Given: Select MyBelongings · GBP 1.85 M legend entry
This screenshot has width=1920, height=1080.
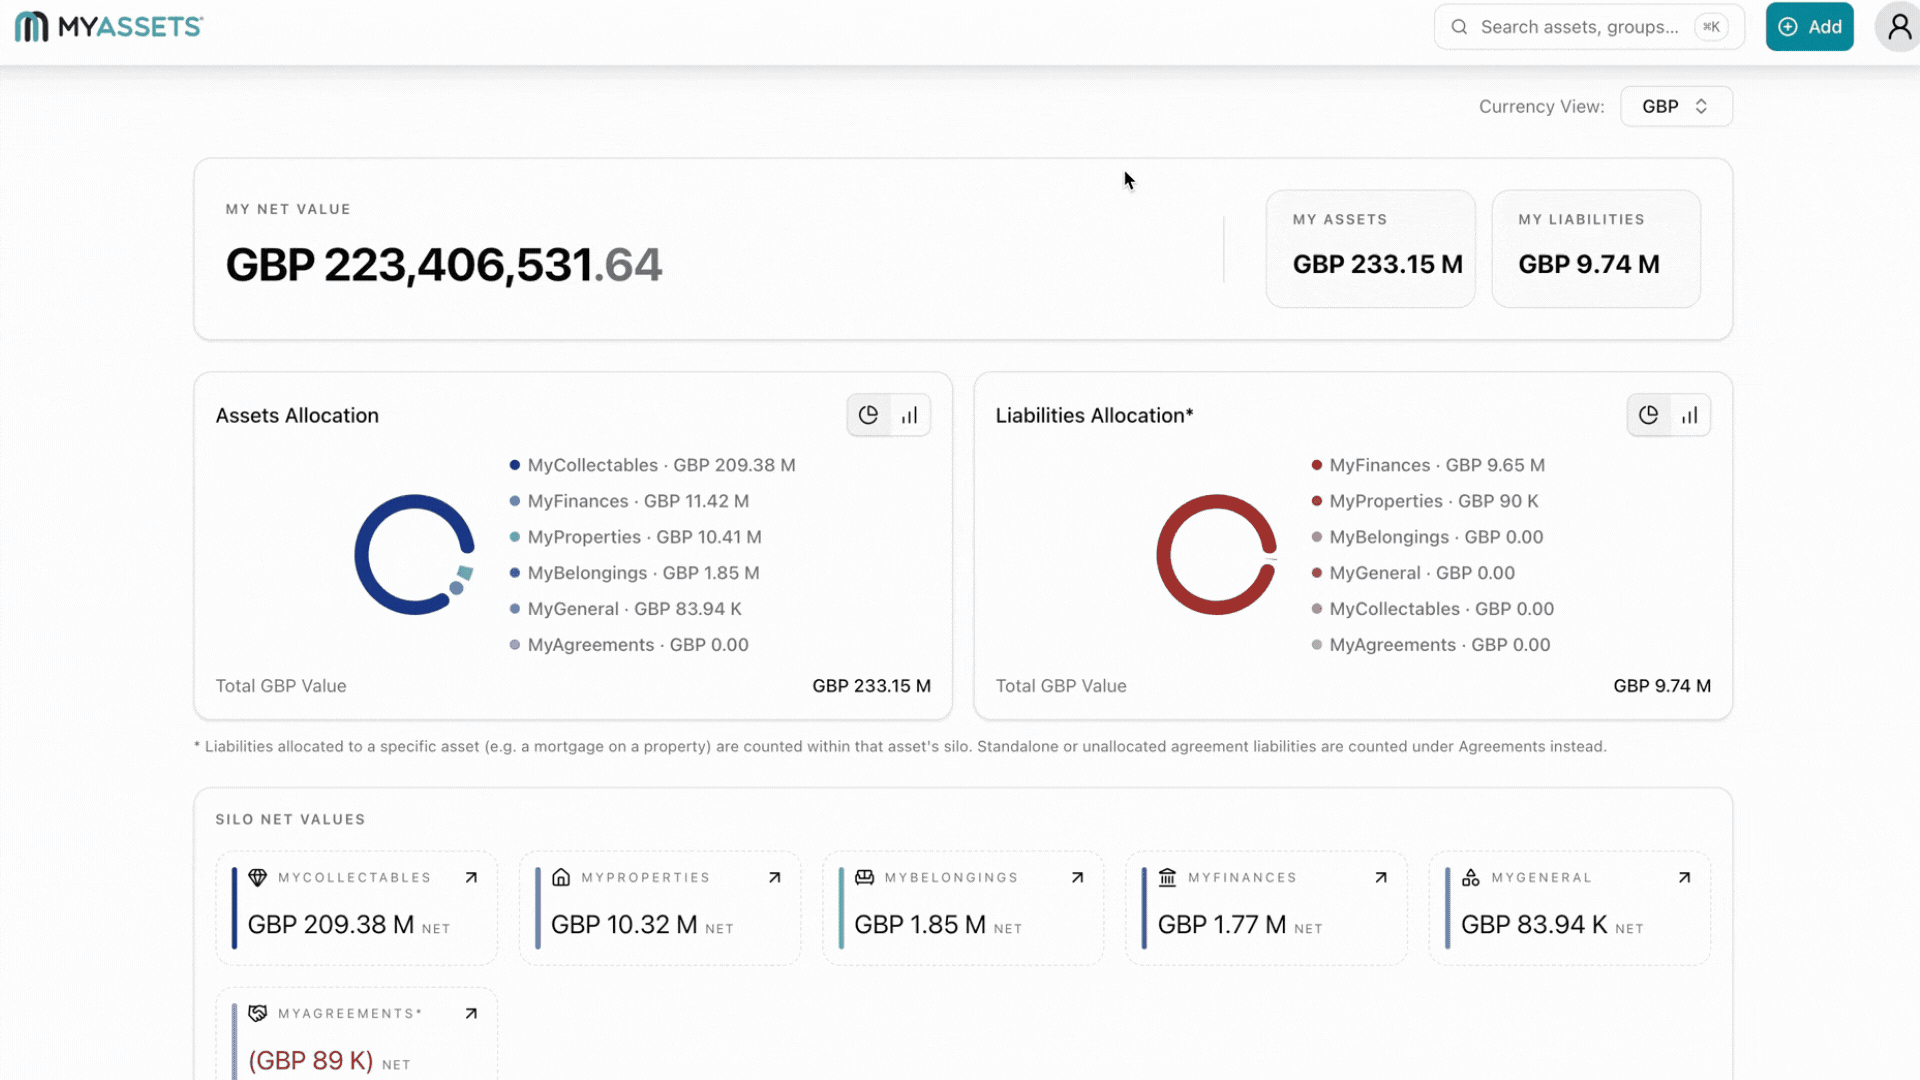Looking at the screenshot, I should coord(634,573).
